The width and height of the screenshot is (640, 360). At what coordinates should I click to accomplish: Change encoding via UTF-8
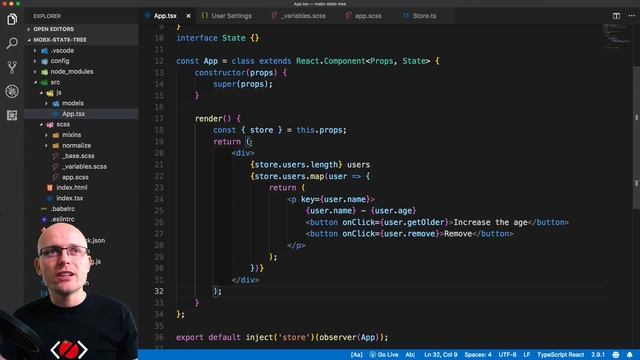point(507,355)
